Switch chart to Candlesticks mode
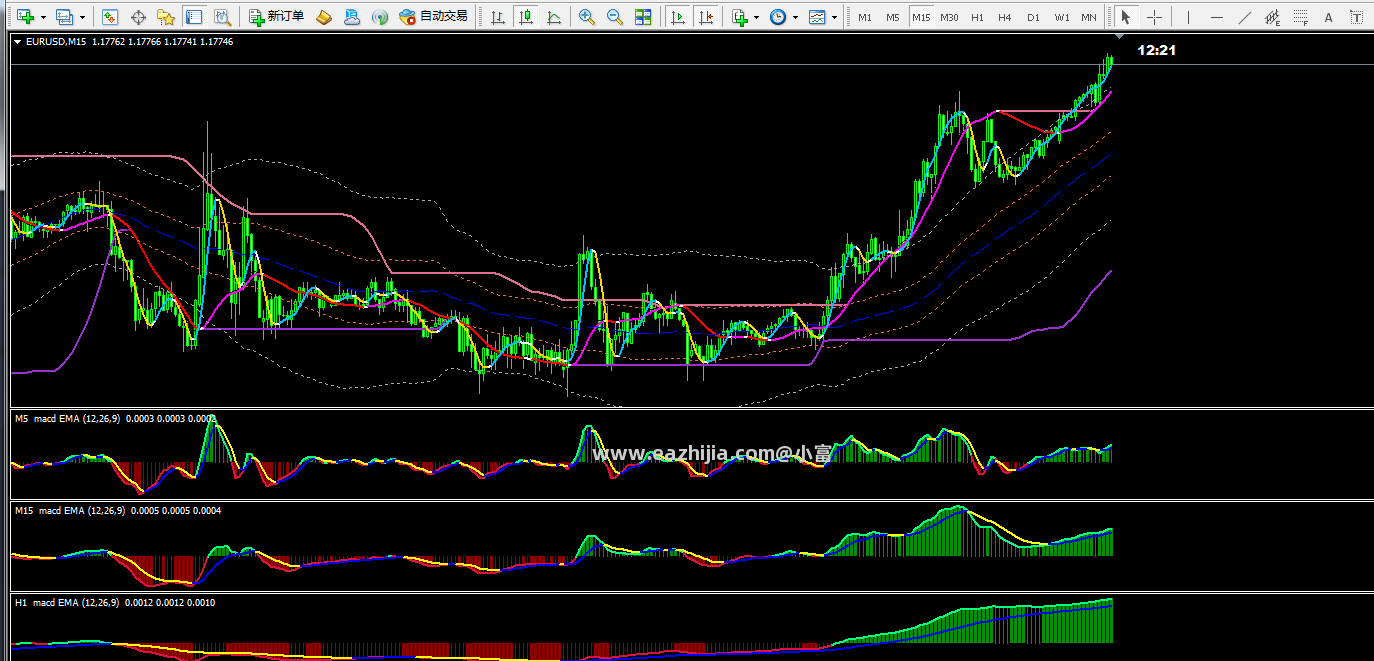 pos(525,17)
